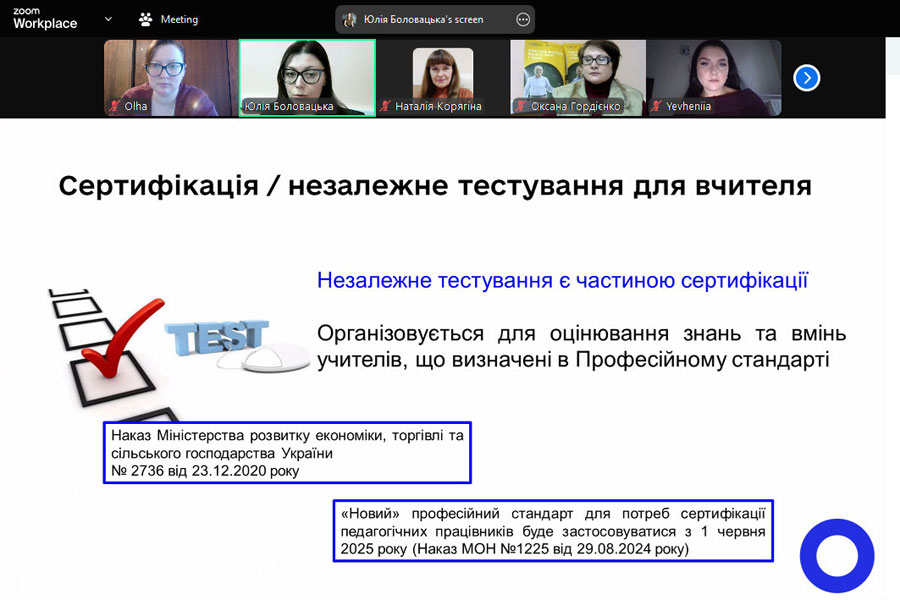Image resolution: width=900 pixels, height=600 pixels.
Task: Select Оксана Гордієнко's video thumbnail
Action: pos(578,78)
